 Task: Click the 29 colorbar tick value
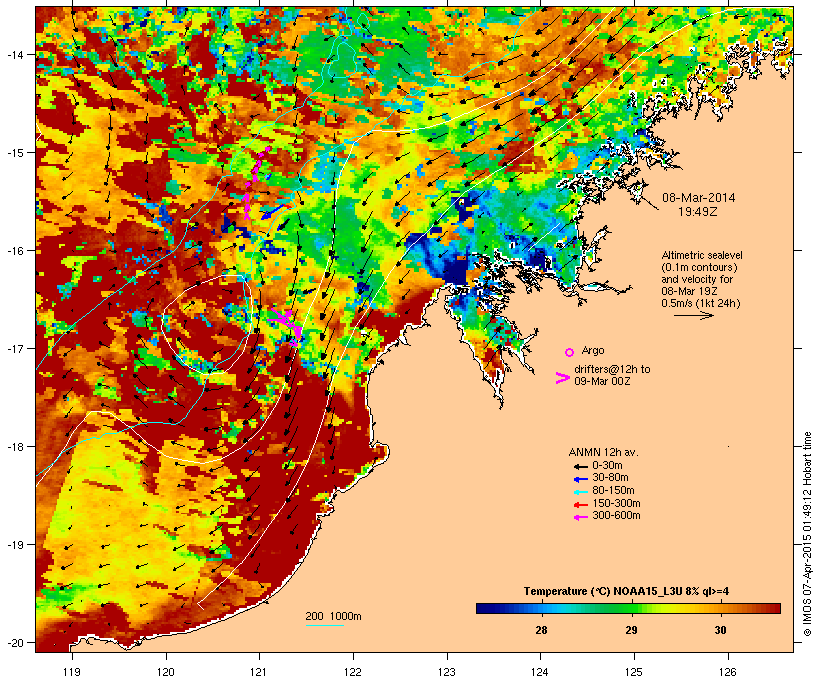point(631,630)
